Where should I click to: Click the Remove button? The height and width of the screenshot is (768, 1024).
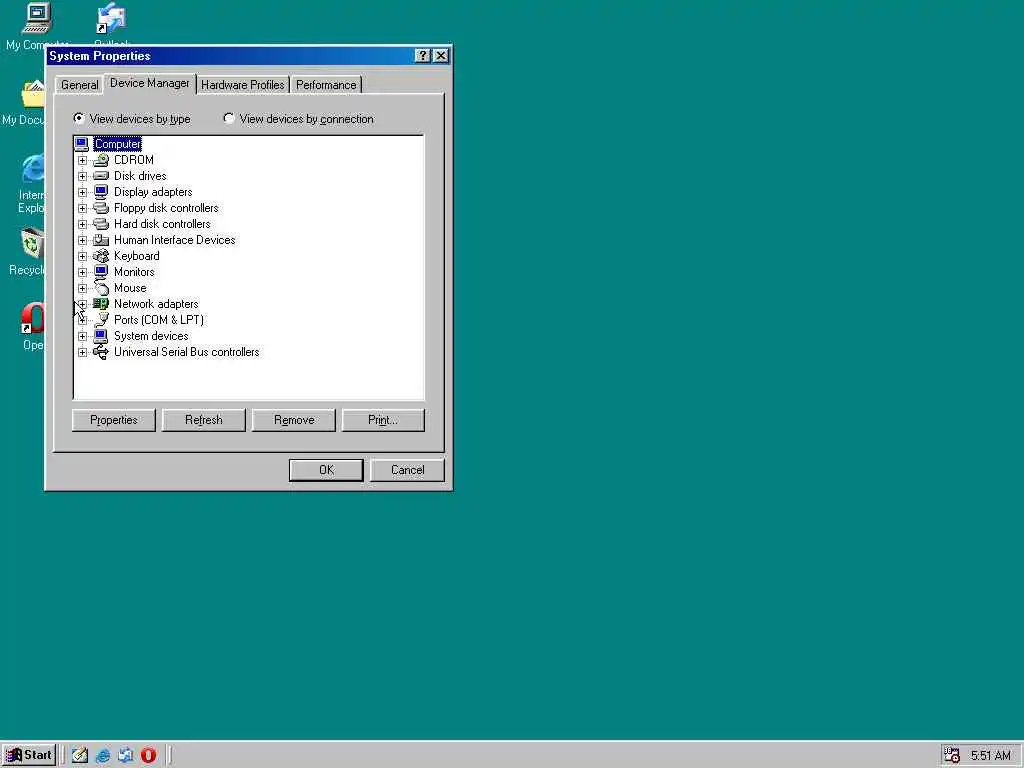click(x=294, y=420)
